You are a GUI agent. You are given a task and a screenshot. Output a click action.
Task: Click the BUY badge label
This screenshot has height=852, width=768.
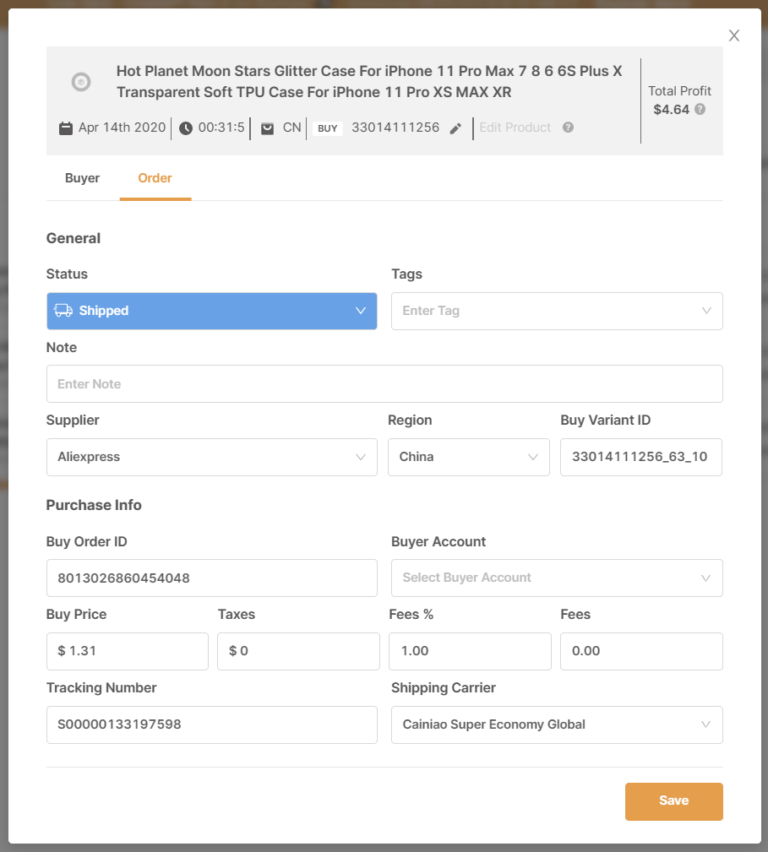pyautogui.click(x=326, y=127)
